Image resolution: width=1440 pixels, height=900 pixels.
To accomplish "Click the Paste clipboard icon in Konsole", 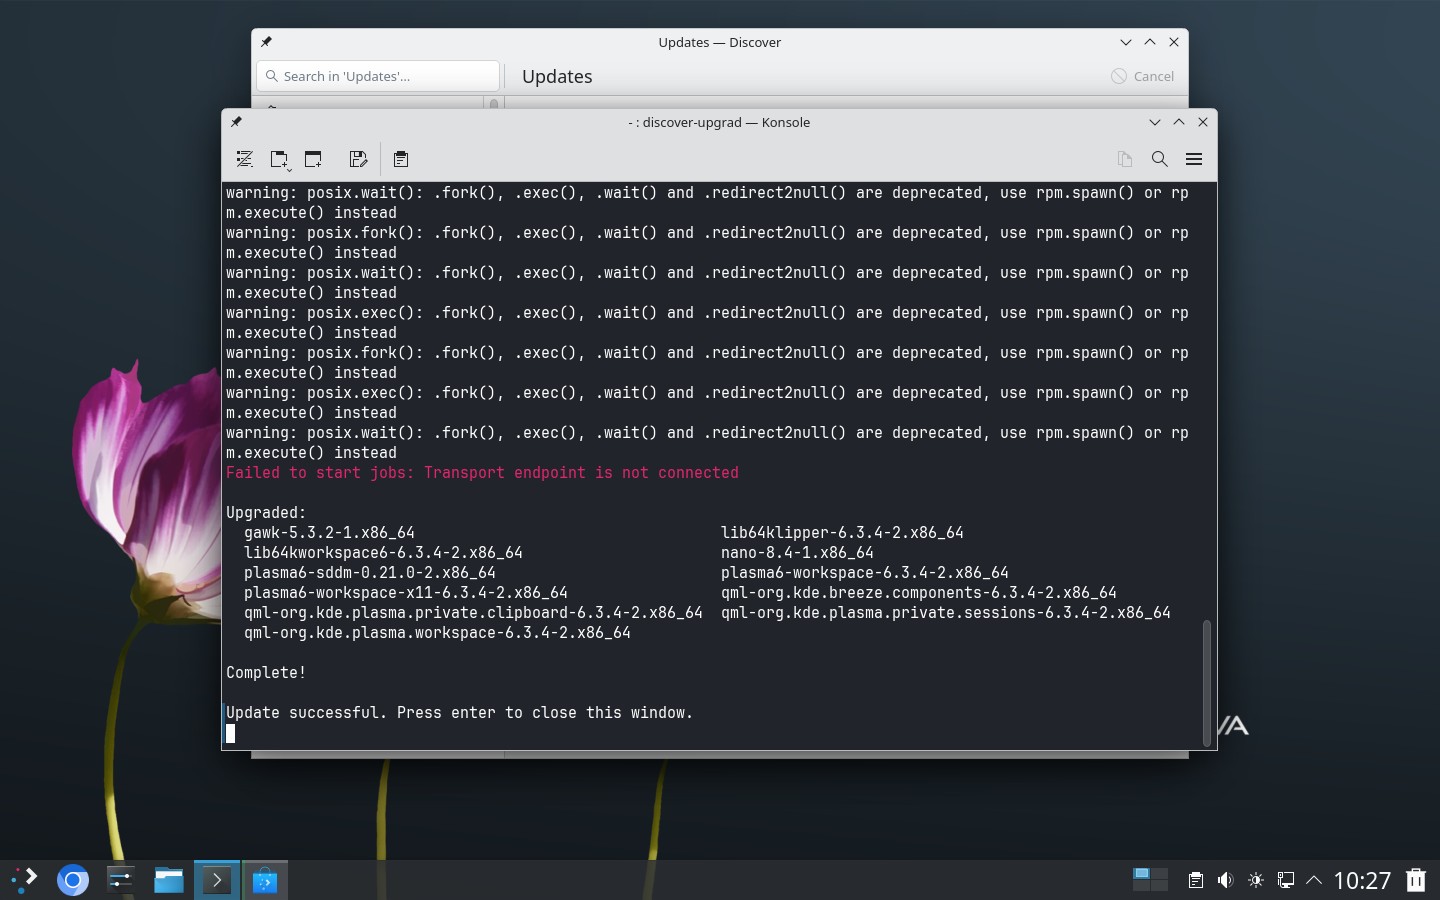I will pos(401,159).
